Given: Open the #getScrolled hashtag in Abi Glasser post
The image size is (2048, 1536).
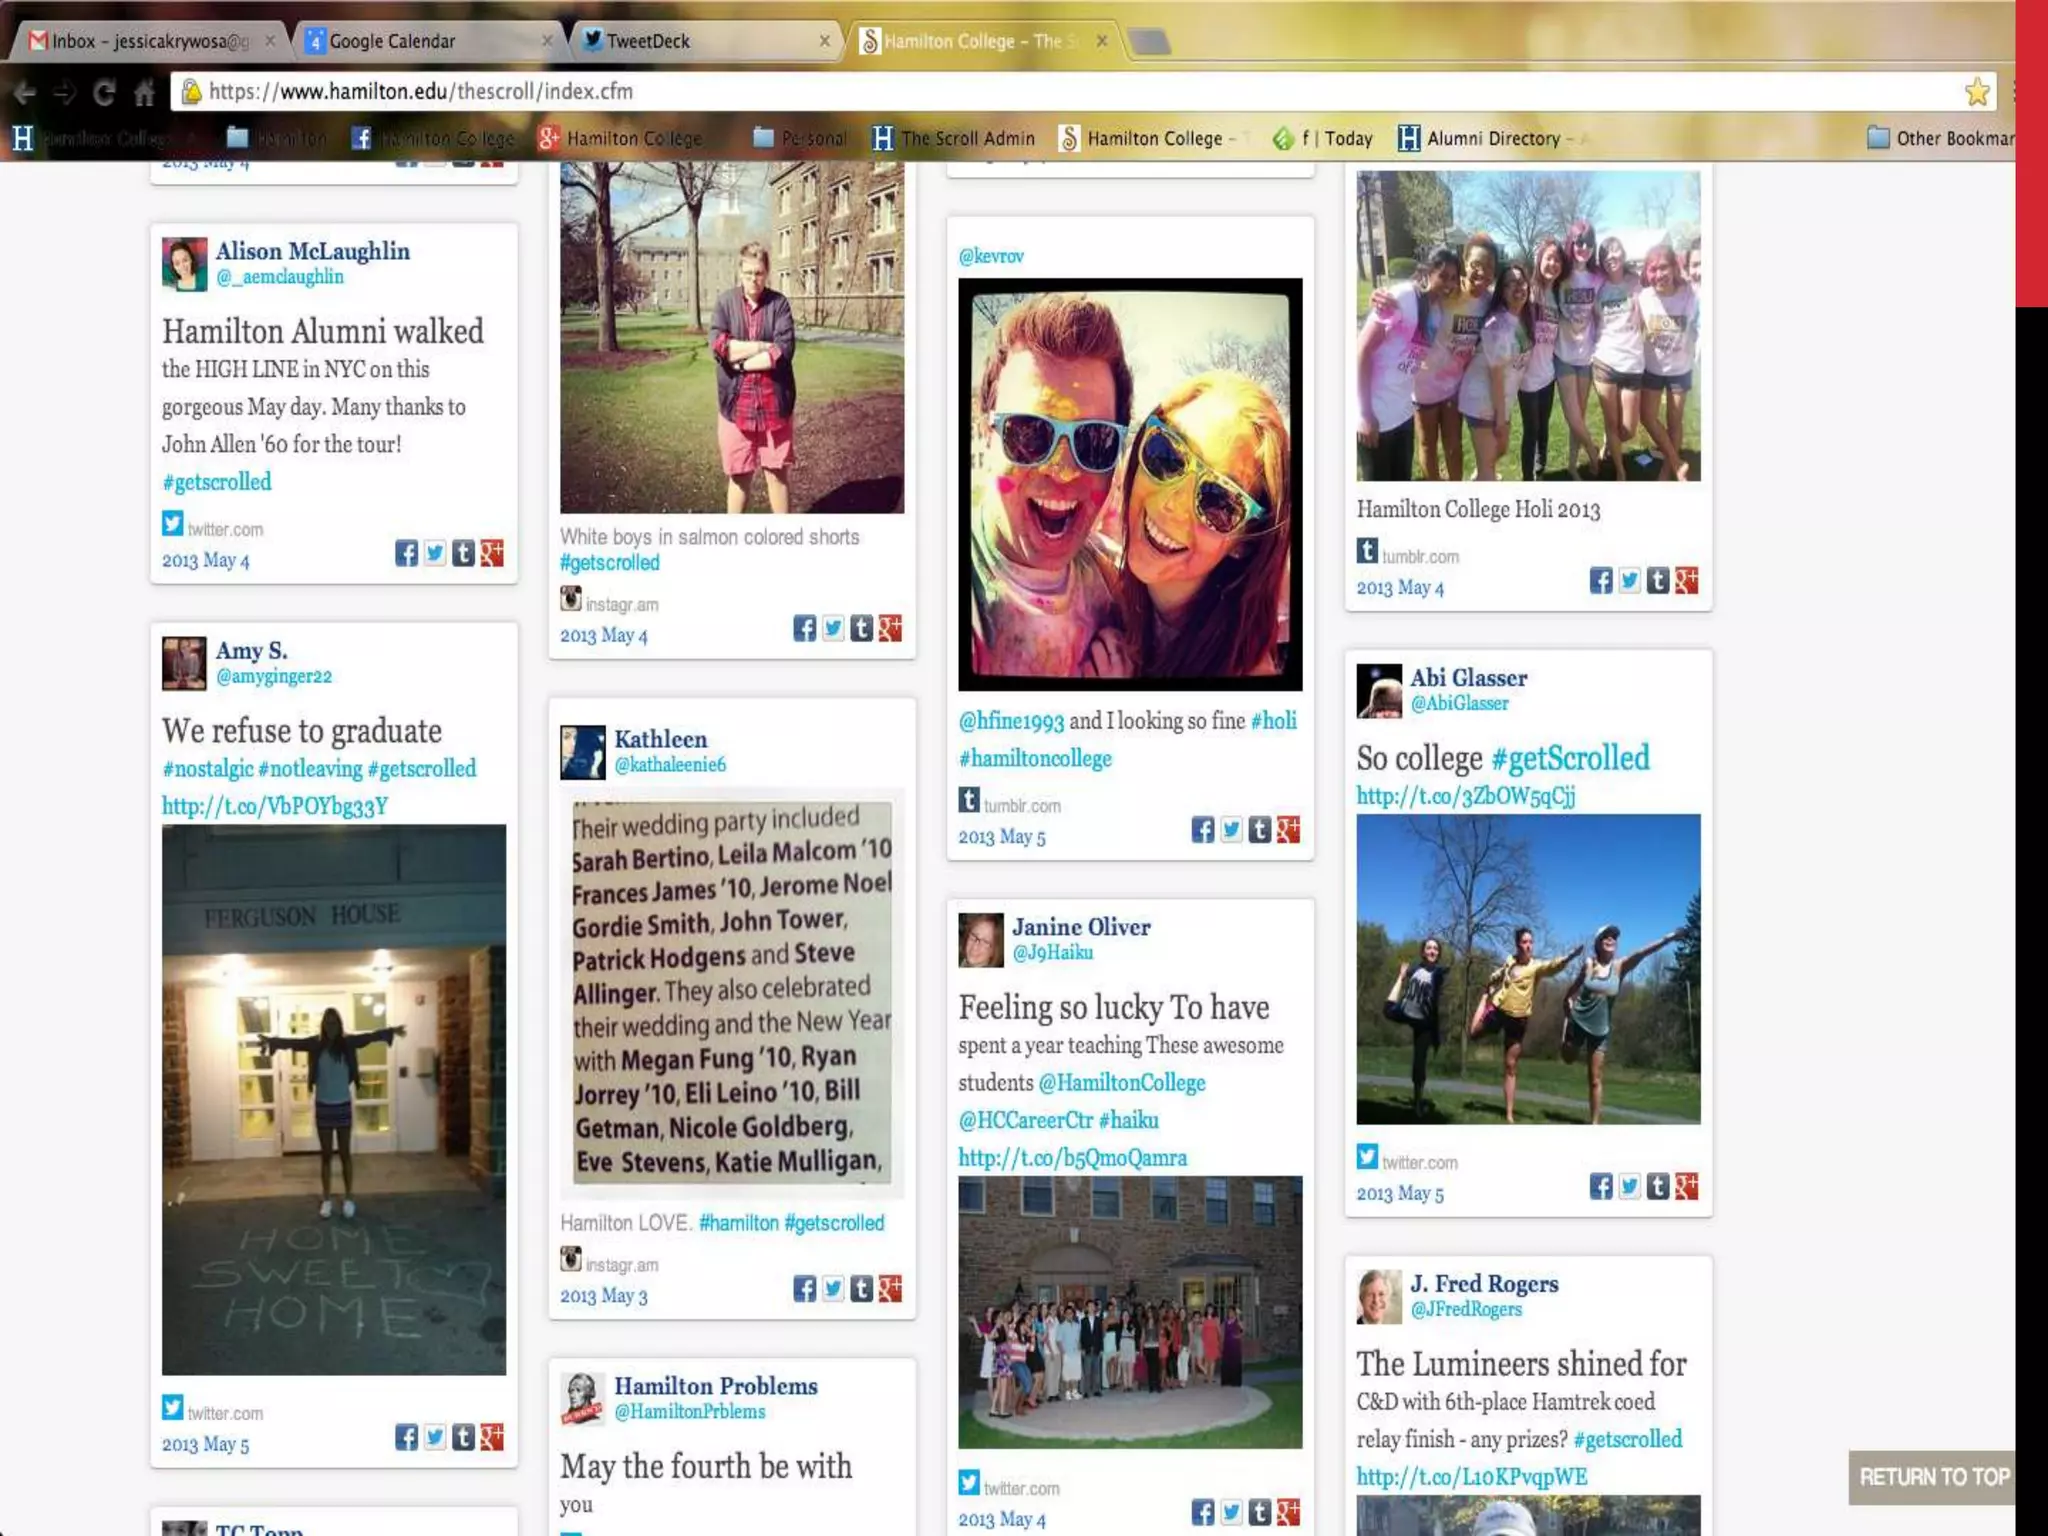Looking at the screenshot, I should point(1570,758).
